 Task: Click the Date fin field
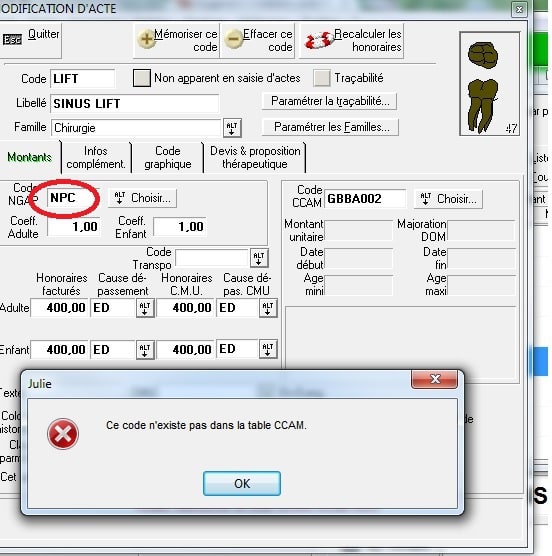coord(481,258)
